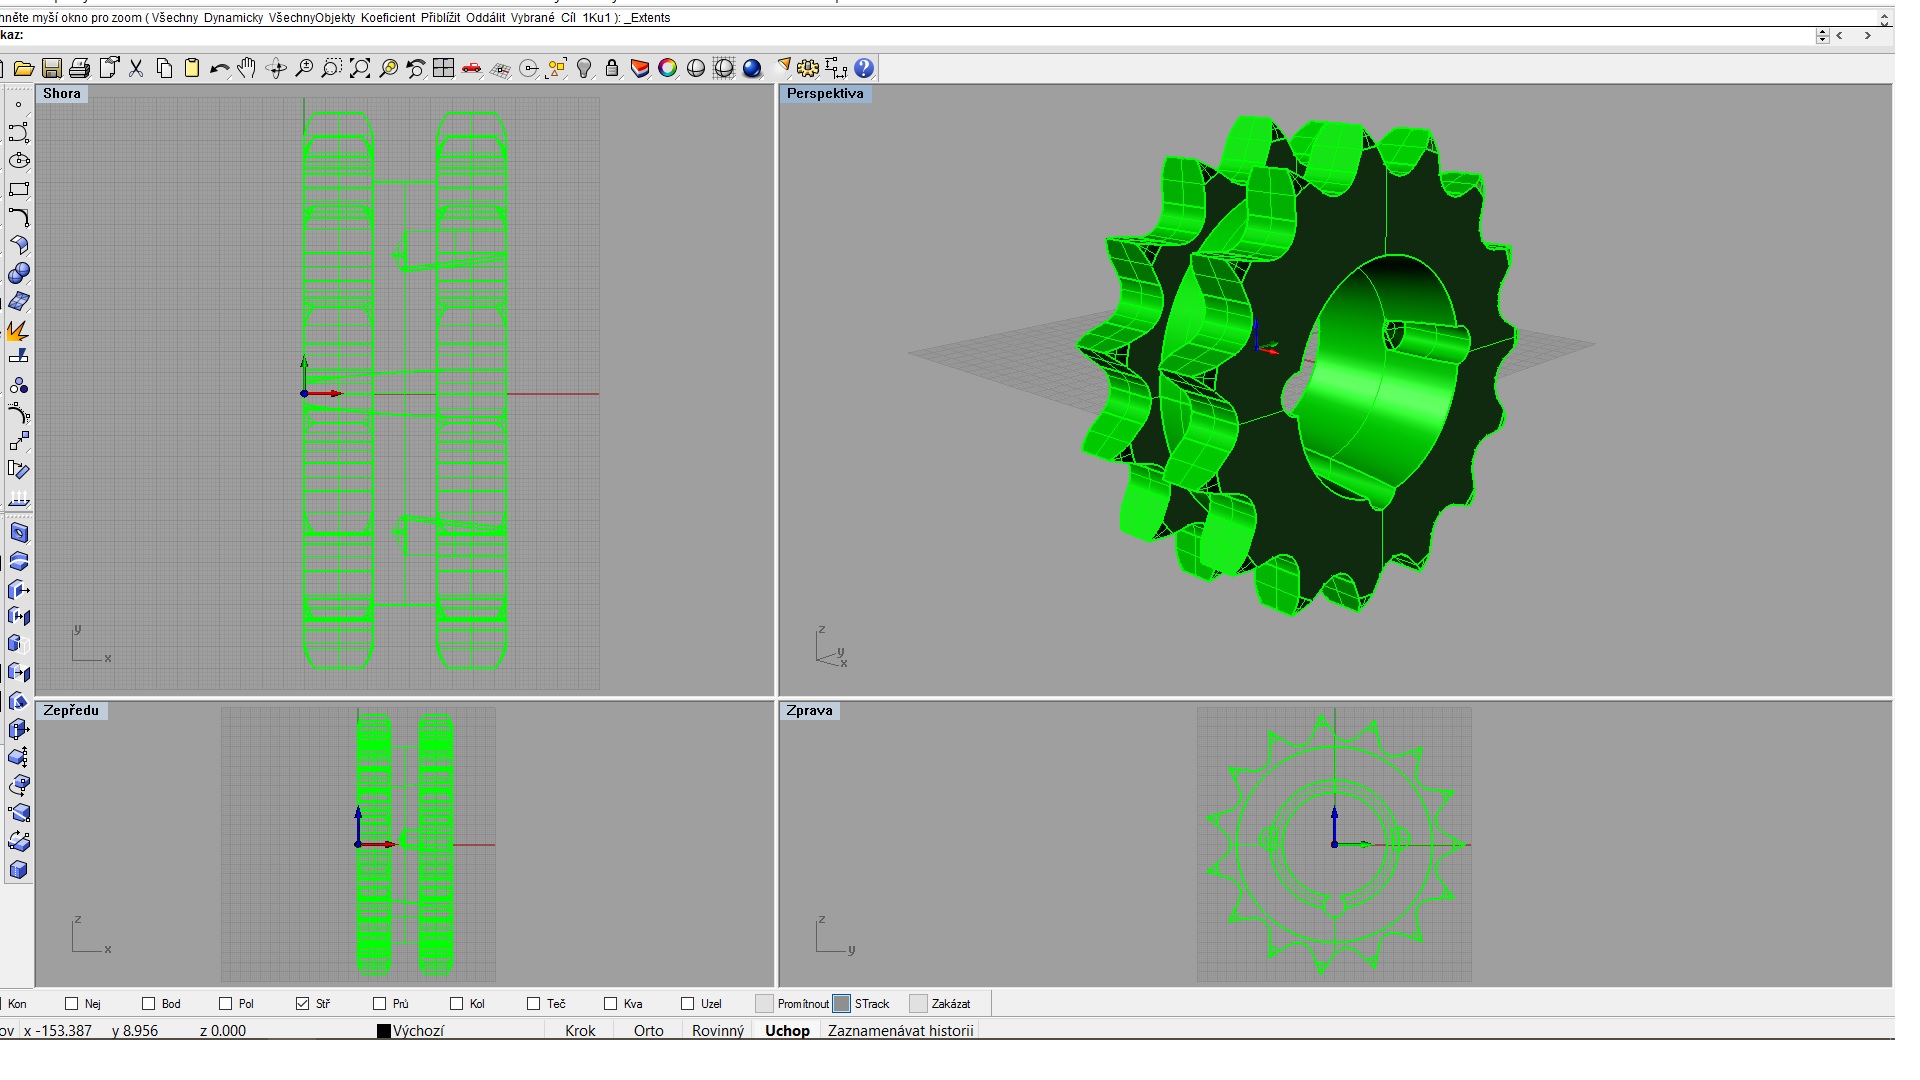1920x1080 pixels.
Task: Click the Vybrané command-line option
Action: click(x=533, y=18)
